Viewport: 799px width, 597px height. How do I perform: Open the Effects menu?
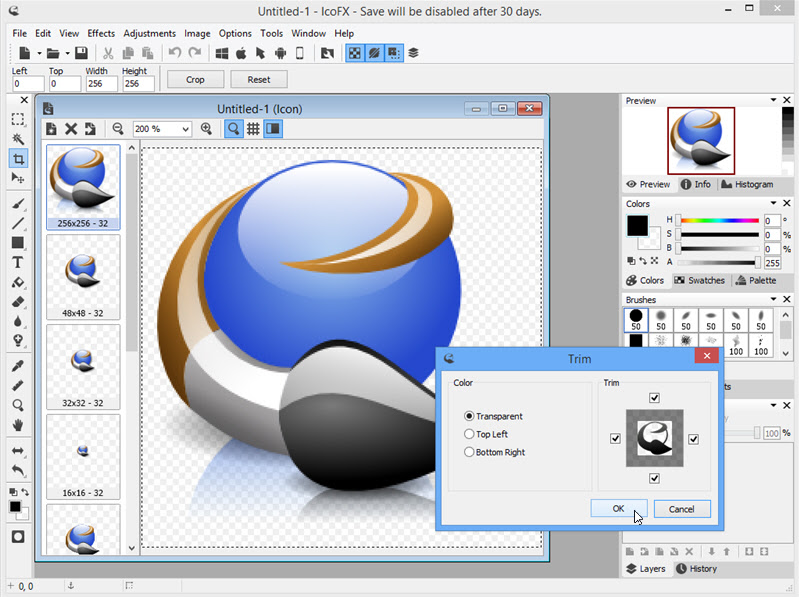click(101, 33)
